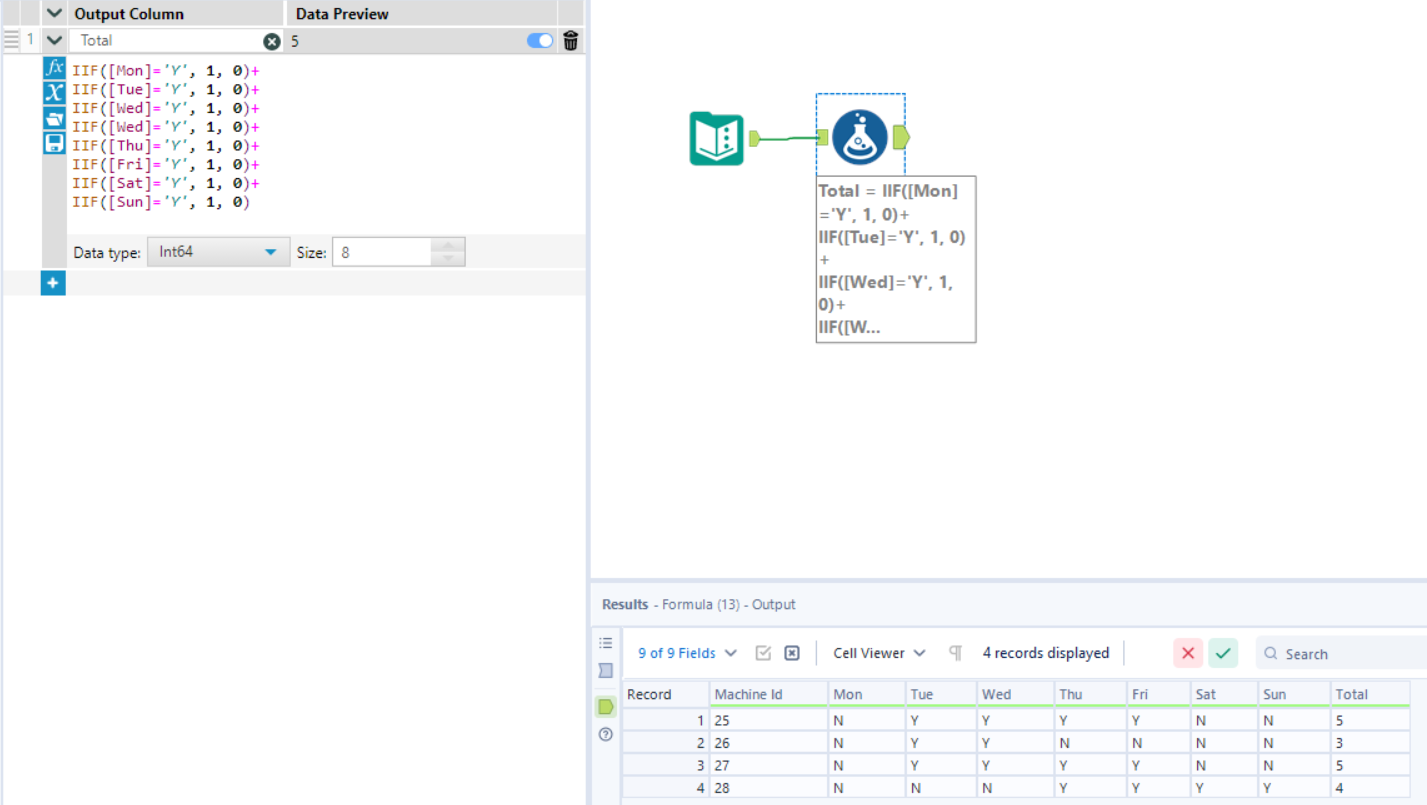Open the saved expressions folder icon
Image resolution: width=1427 pixels, height=805 pixels.
pyautogui.click(x=53, y=118)
